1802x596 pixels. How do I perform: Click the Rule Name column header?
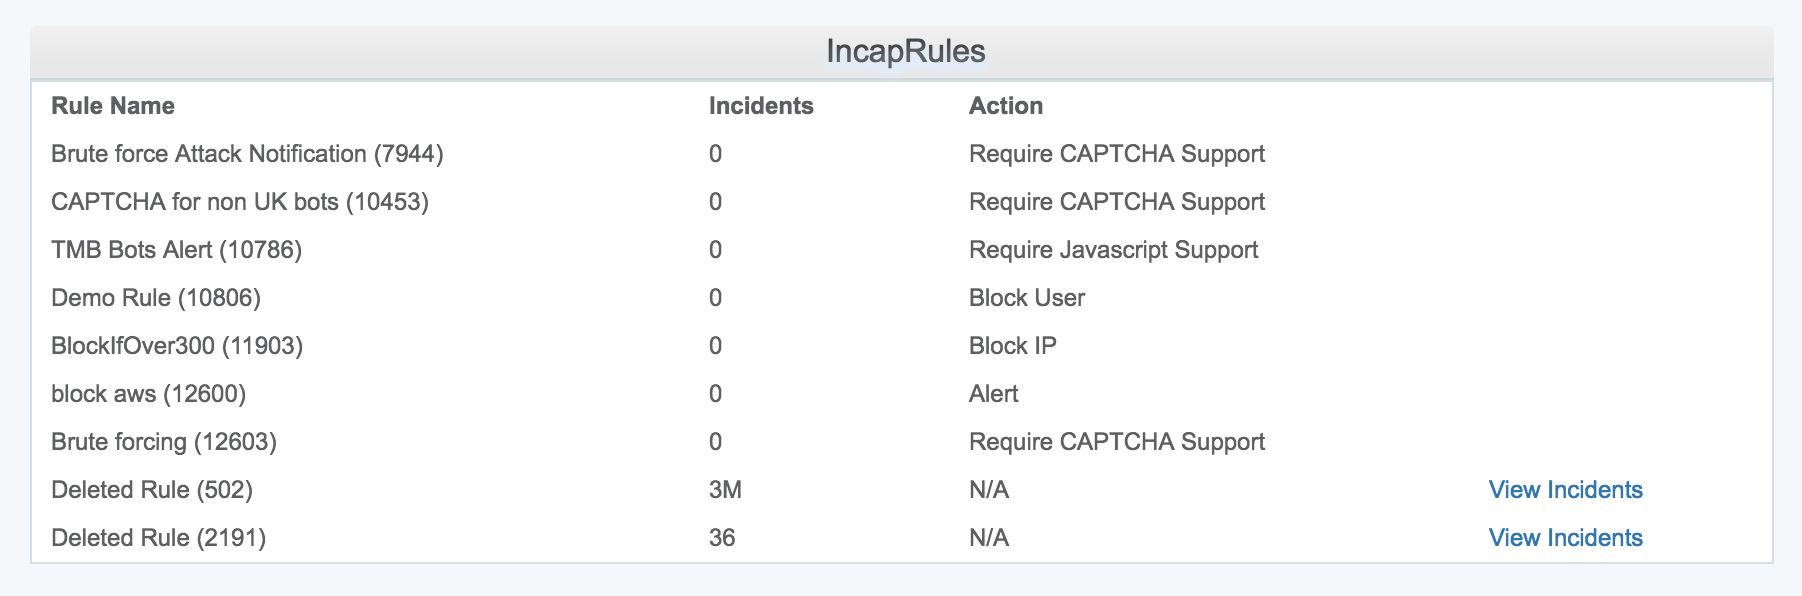[x=113, y=106]
